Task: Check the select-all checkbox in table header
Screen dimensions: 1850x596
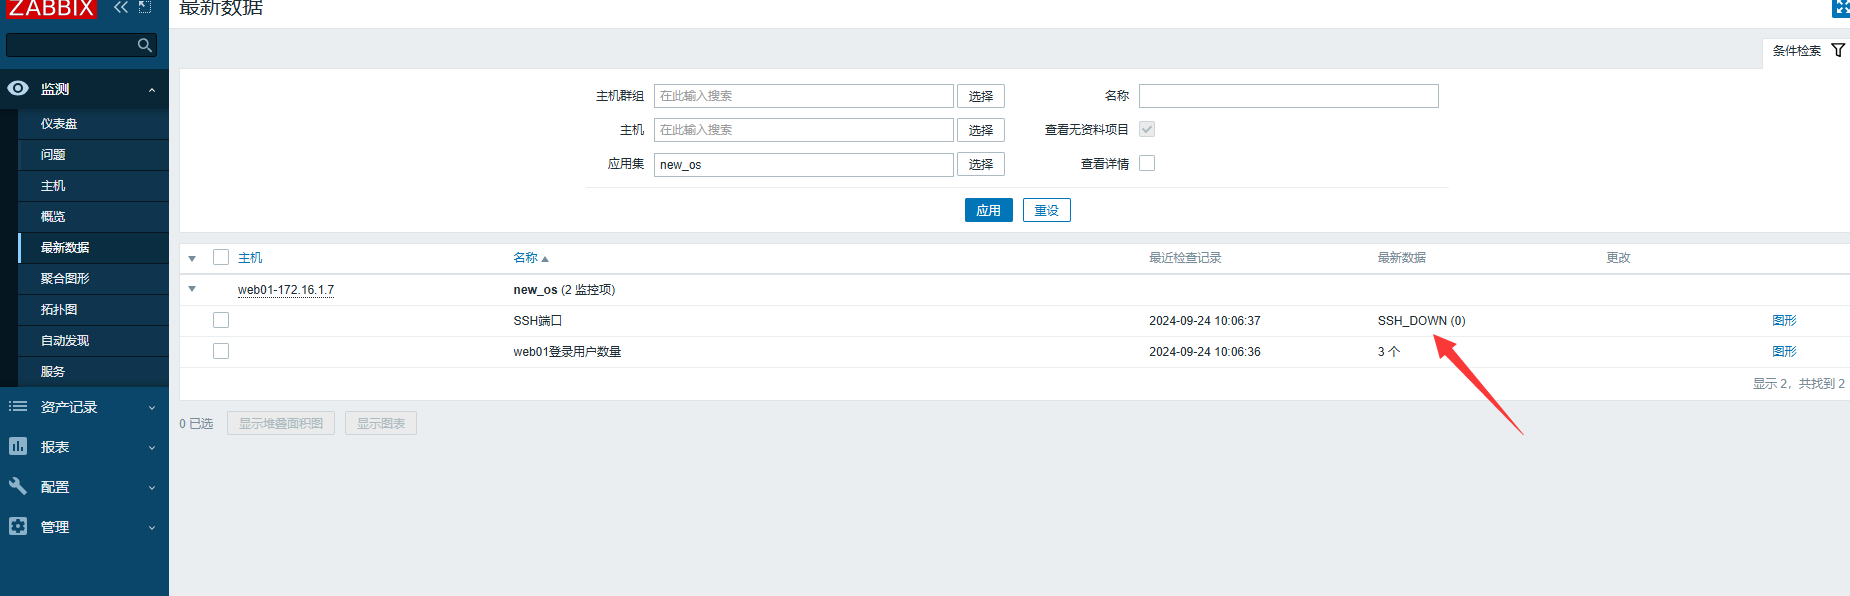Action: tap(221, 257)
